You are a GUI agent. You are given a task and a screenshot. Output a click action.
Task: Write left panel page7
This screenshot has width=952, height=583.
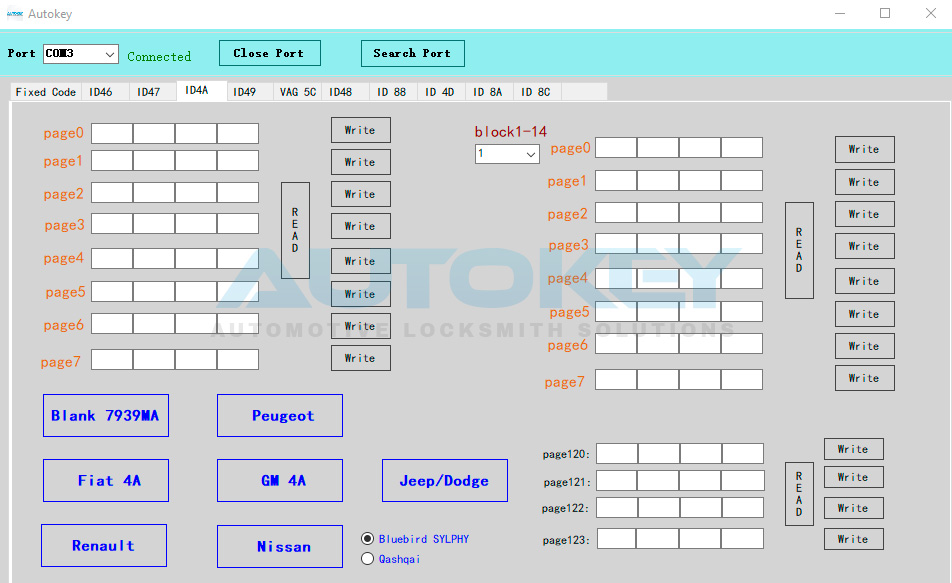pyautogui.click(x=361, y=358)
